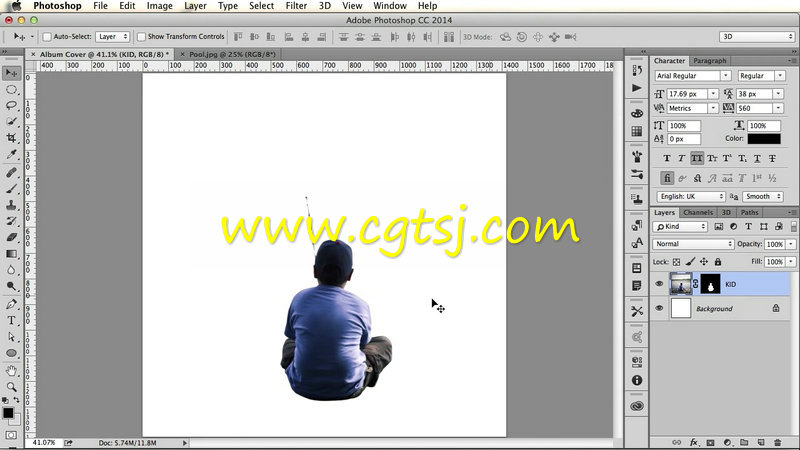Select the Pen tool
The width and height of the screenshot is (800, 450).
pos(11,304)
